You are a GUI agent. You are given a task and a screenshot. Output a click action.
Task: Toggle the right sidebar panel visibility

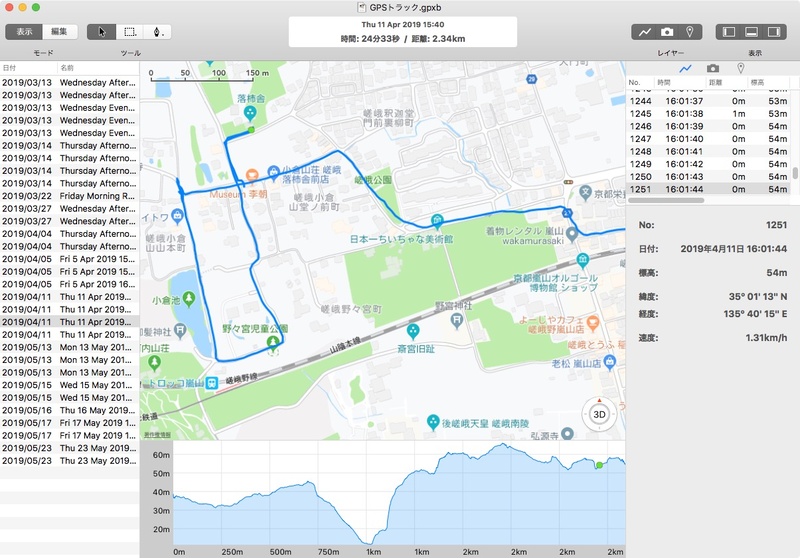click(x=774, y=32)
